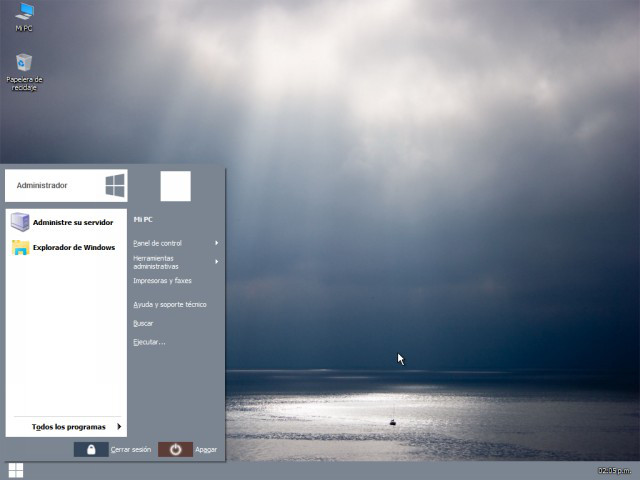
Task: Open Impresoras y faxes
Action: pyautogui.click(x=162, y=281)
